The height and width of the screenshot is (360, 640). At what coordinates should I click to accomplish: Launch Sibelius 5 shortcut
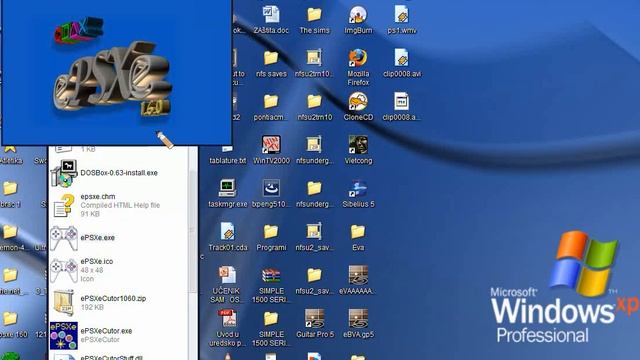click(358, 188)
